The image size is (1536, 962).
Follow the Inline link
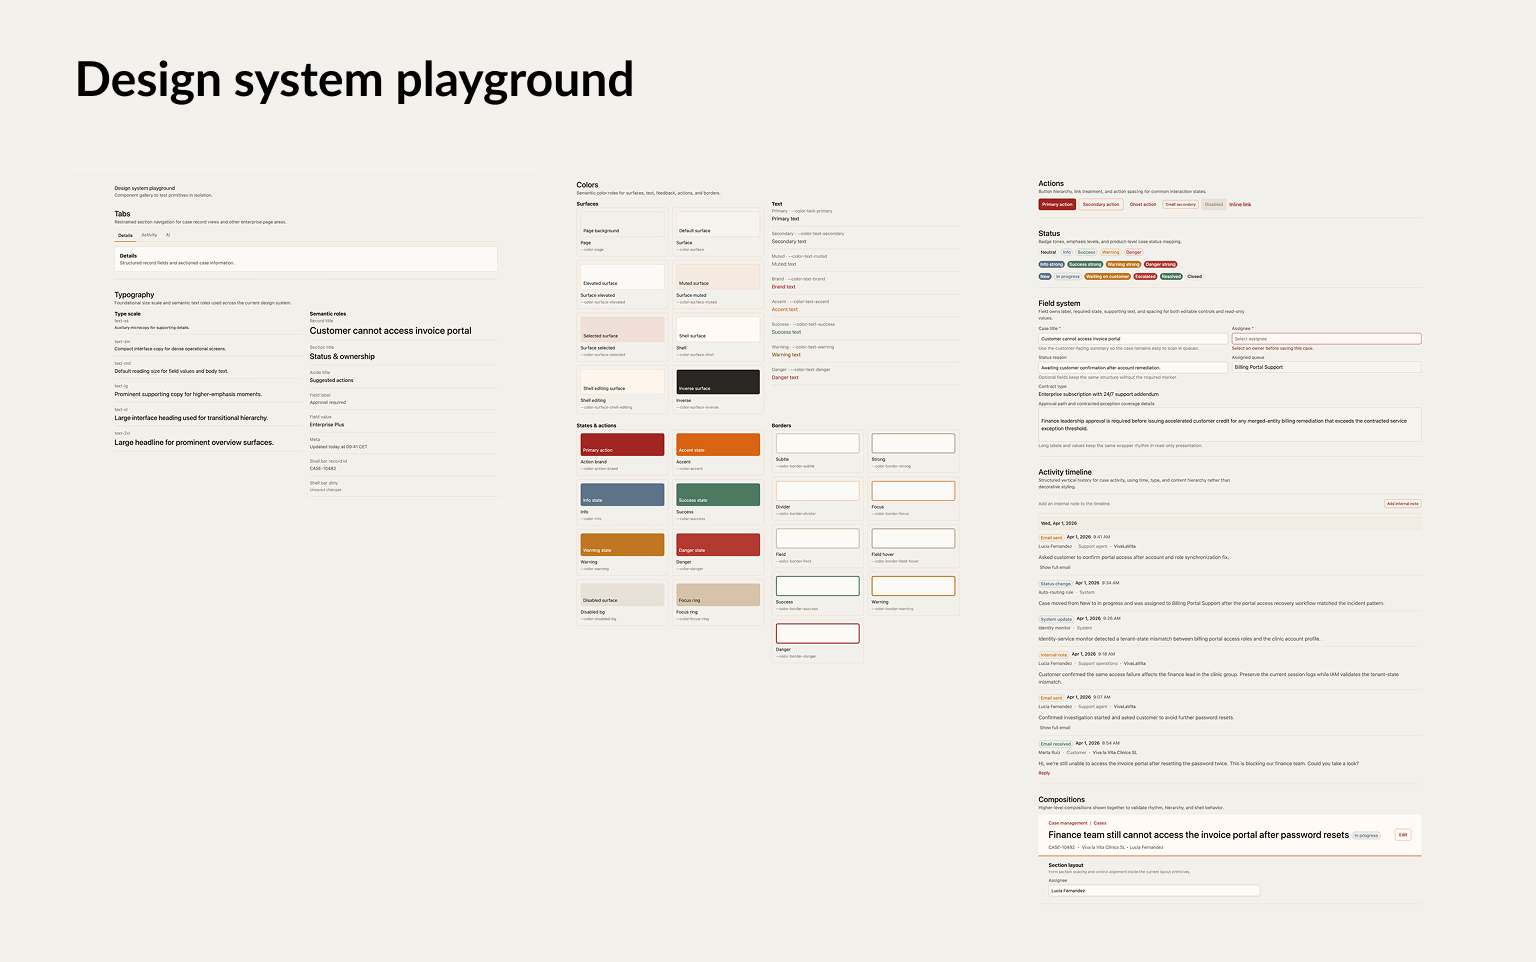[1240, 204]
